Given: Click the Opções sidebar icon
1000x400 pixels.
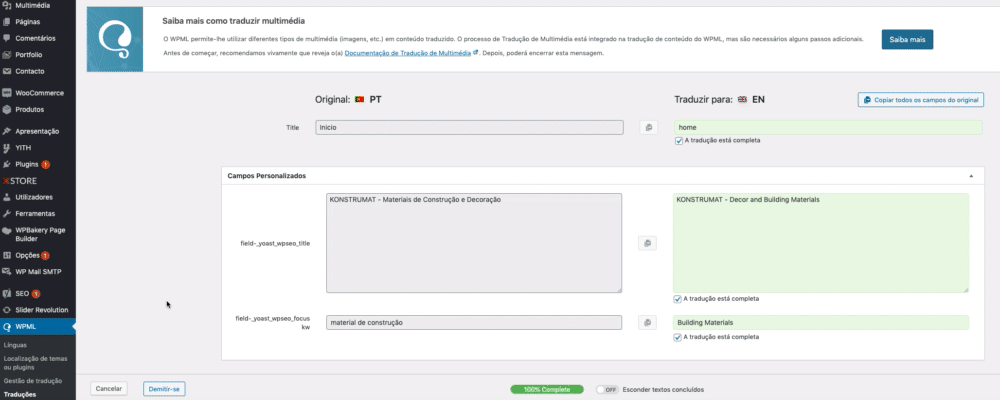Looking at the screenshot, I should [7, 255].
